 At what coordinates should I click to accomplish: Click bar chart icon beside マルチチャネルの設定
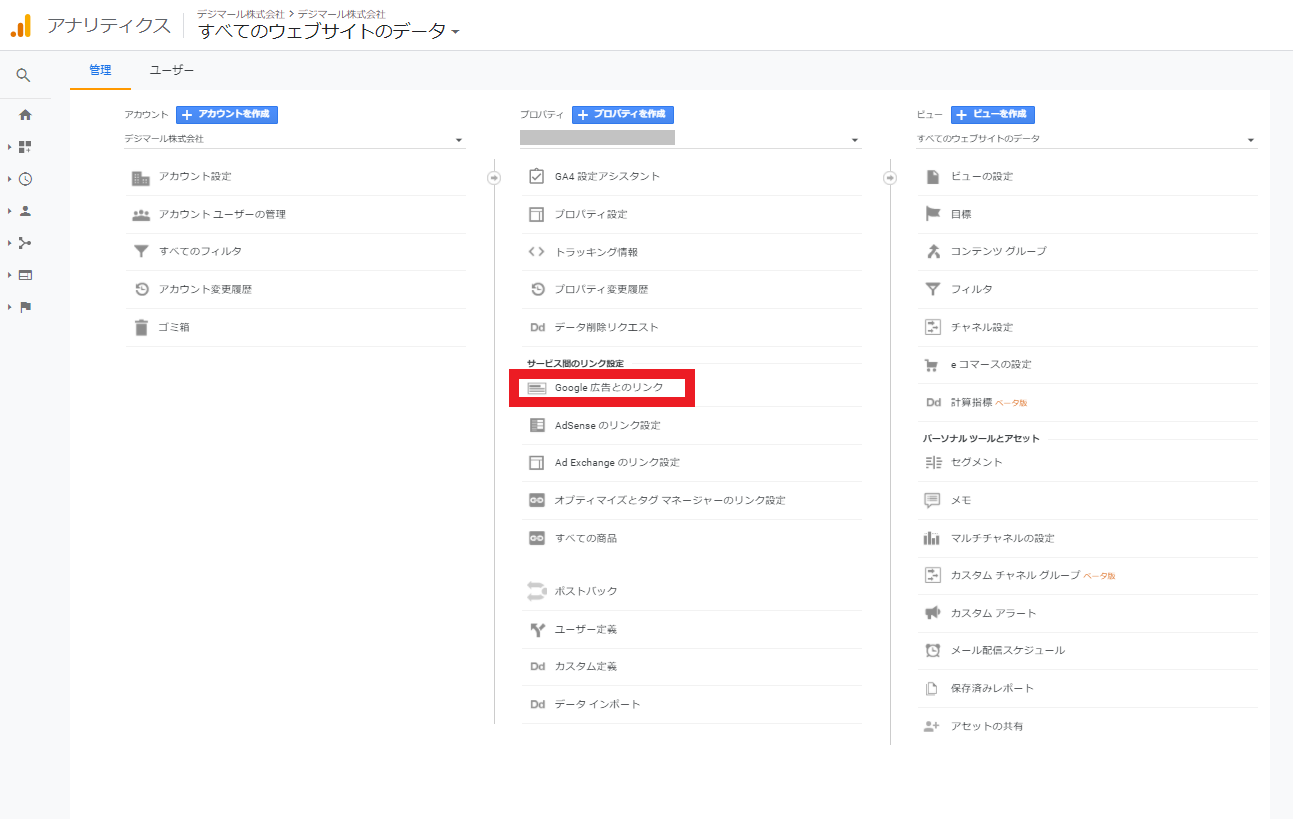[932, 538]
